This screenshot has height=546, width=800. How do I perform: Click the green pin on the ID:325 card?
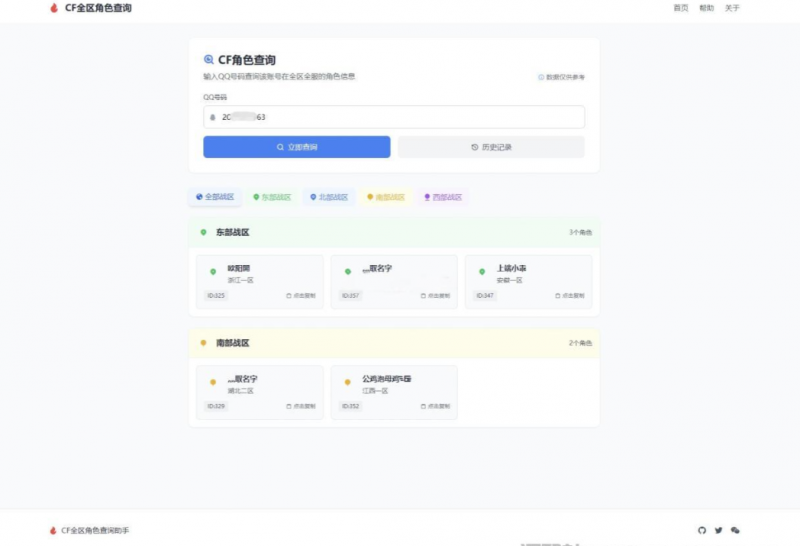click(213, 272)
